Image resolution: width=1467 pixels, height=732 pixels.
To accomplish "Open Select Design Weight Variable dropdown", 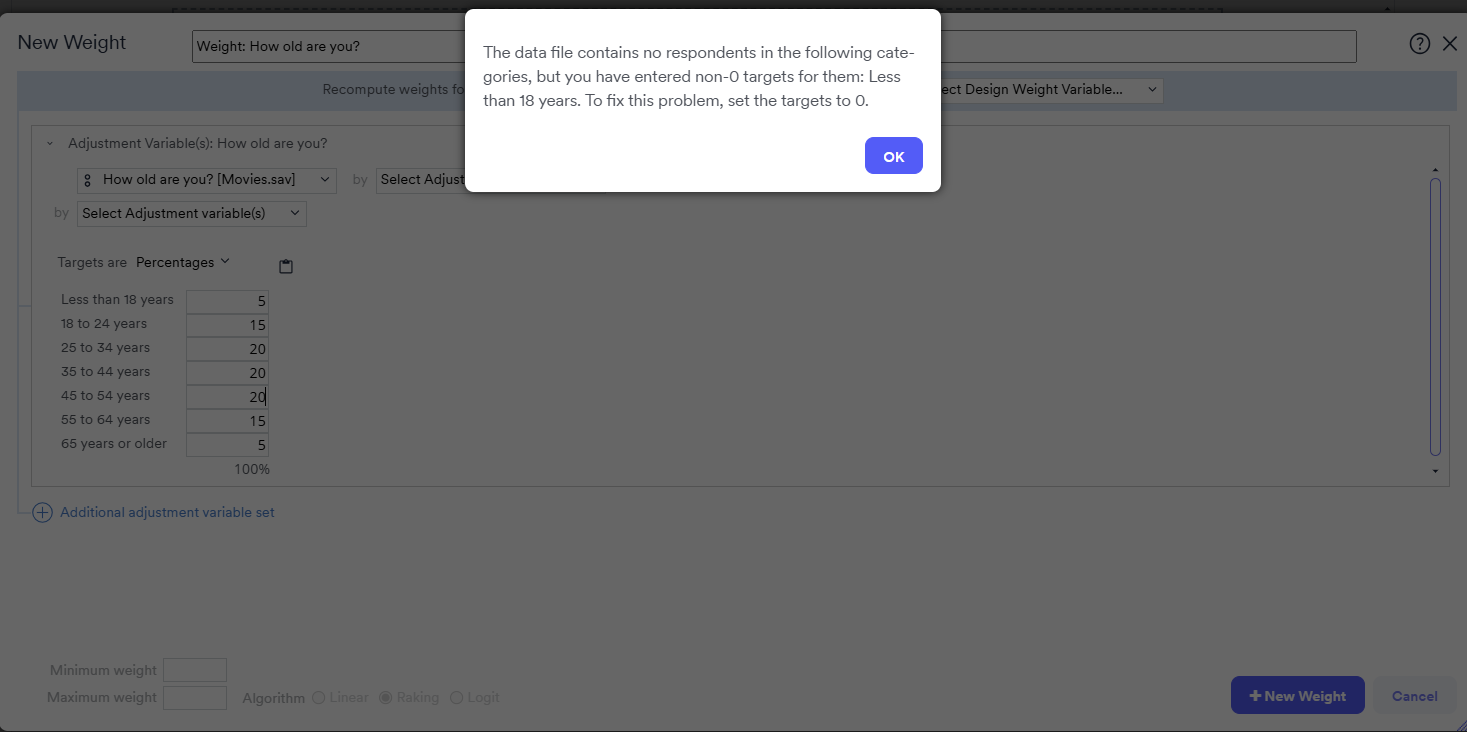I will [1045, 90].
